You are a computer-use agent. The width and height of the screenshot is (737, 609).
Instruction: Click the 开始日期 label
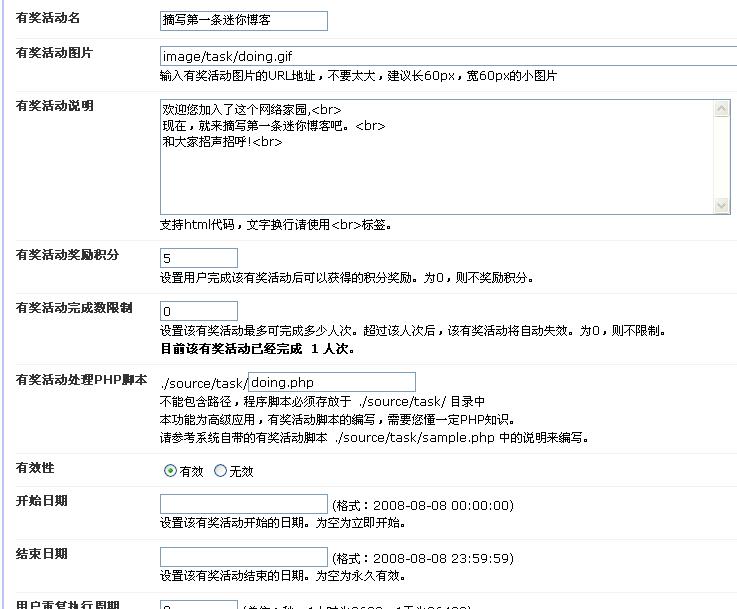click(x=41, y=500)
